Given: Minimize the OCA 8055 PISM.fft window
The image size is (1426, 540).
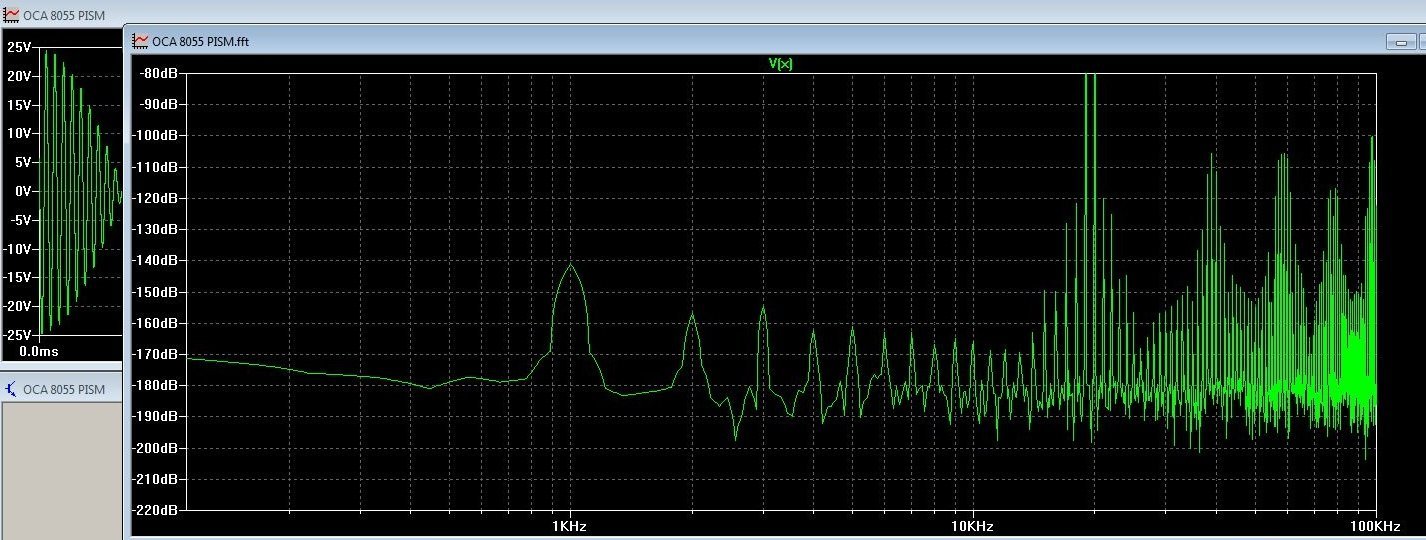Looking at the screenshot, I should pyautogui.click(x=1401, y=41).
